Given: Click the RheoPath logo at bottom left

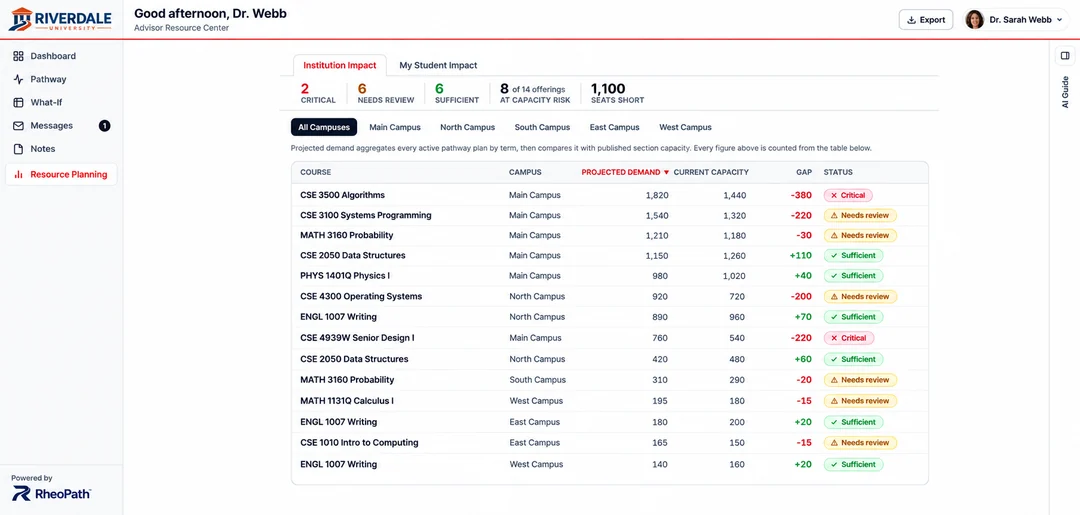Looking at the screenshot, I should tap(52, 493).
